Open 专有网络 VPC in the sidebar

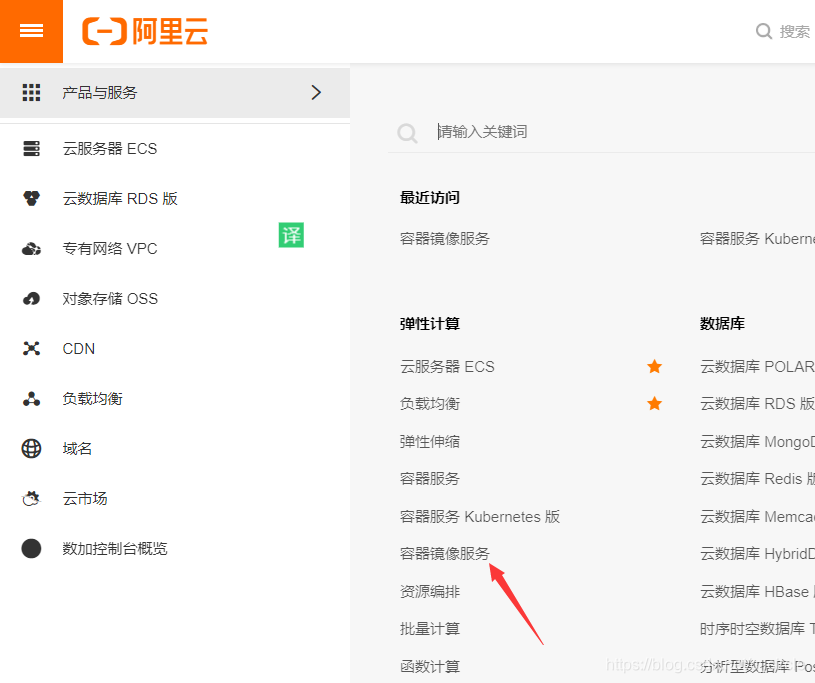click(110, 249)
